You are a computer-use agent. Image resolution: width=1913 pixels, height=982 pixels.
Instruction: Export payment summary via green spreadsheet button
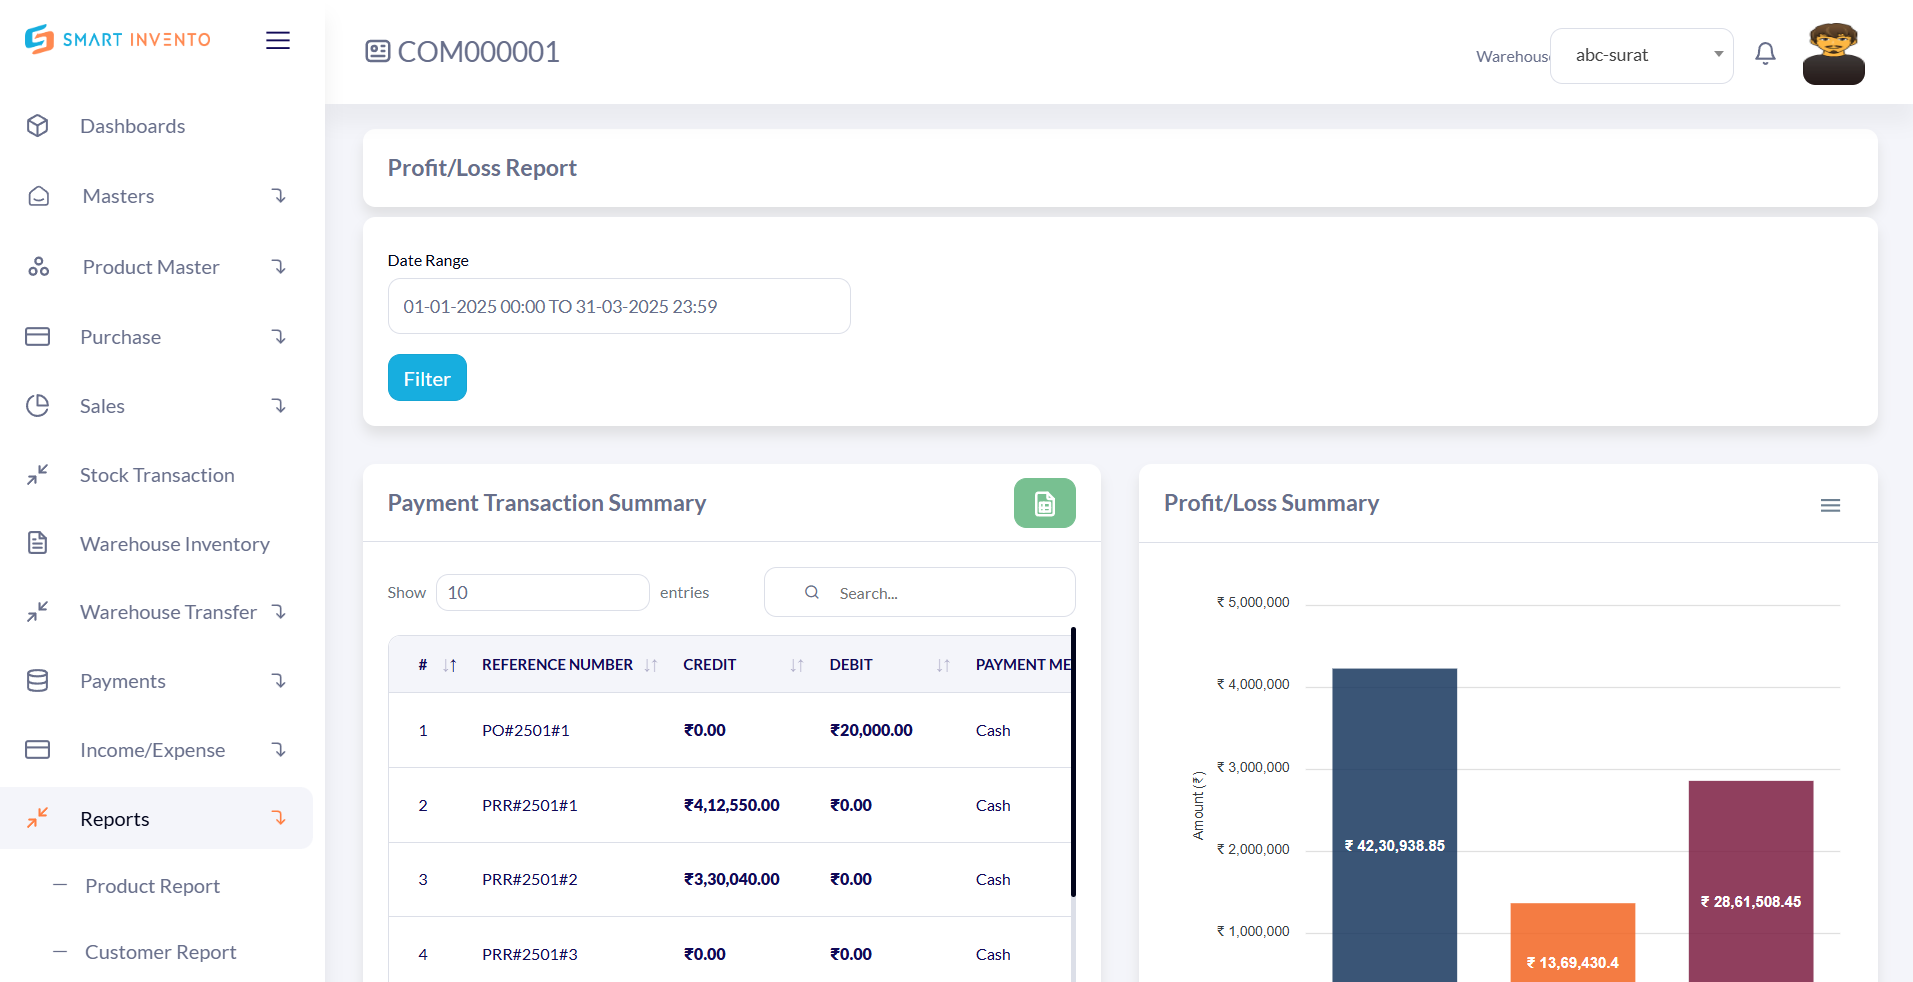[x=1045, y=503]
